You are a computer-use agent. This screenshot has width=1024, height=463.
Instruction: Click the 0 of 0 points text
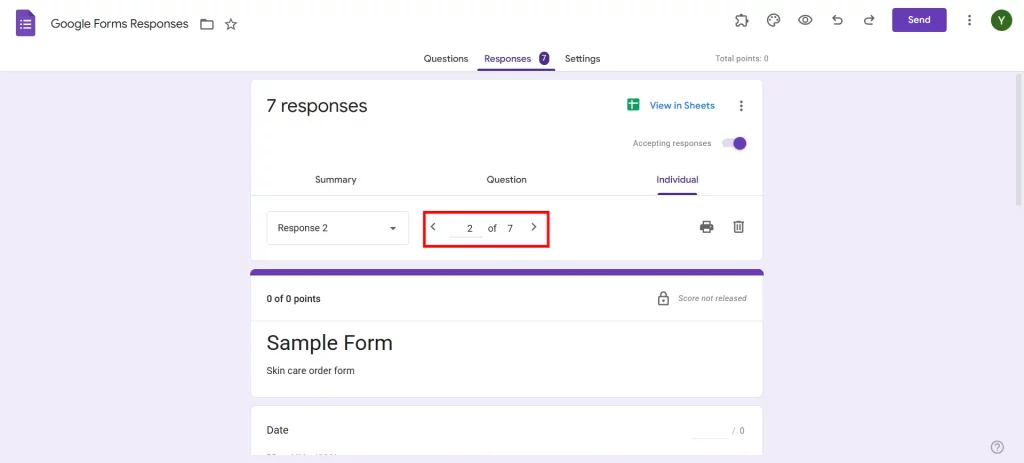pyautogui.click(x=293, y=299)
